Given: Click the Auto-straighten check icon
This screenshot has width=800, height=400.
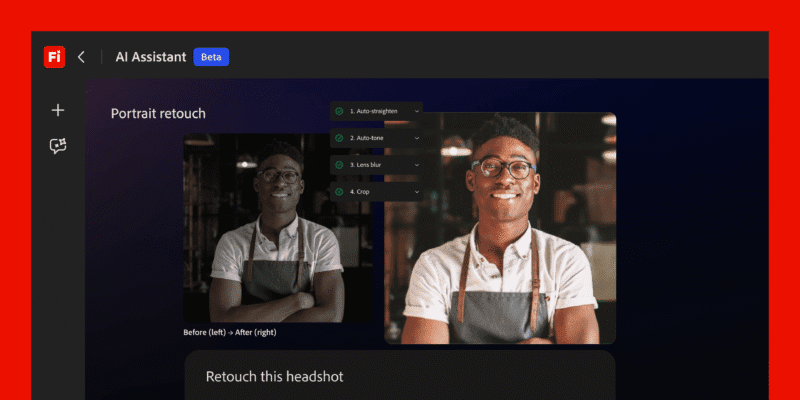Looking at the screenshot, I should (339, 111).
